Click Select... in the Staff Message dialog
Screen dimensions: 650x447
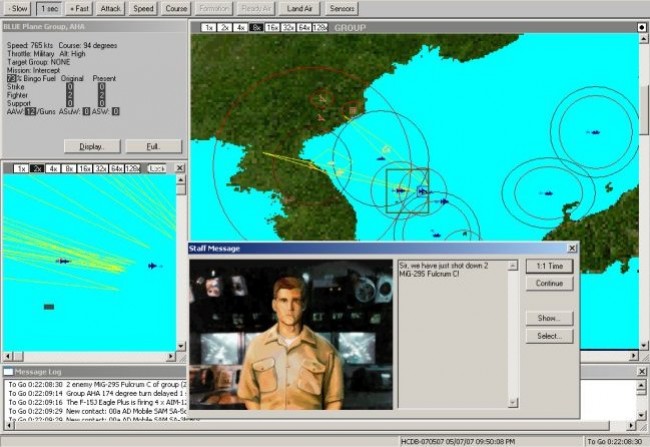tap(549, 336)
